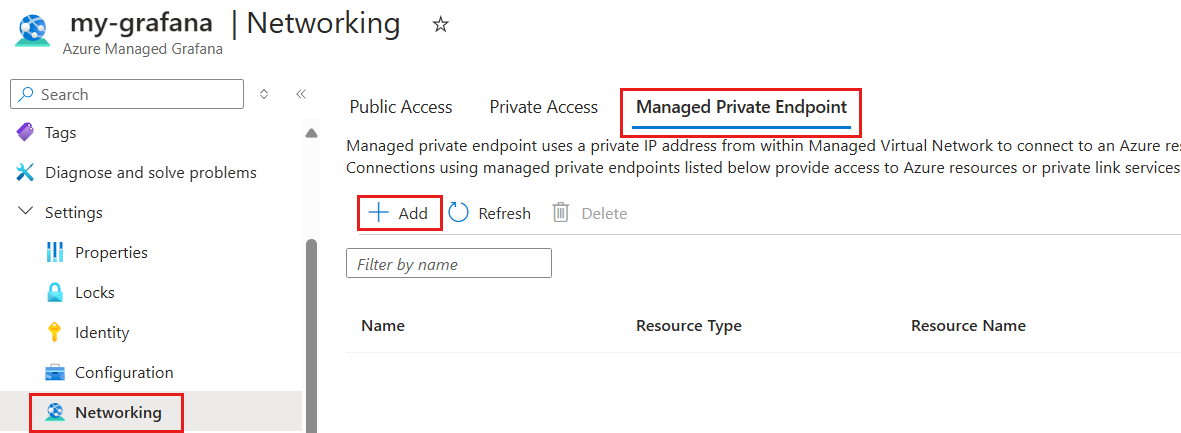Image resolution: width=1181 pixels, height=433 pixels.
Task: Click the Delete trash button
Action: 590,213
